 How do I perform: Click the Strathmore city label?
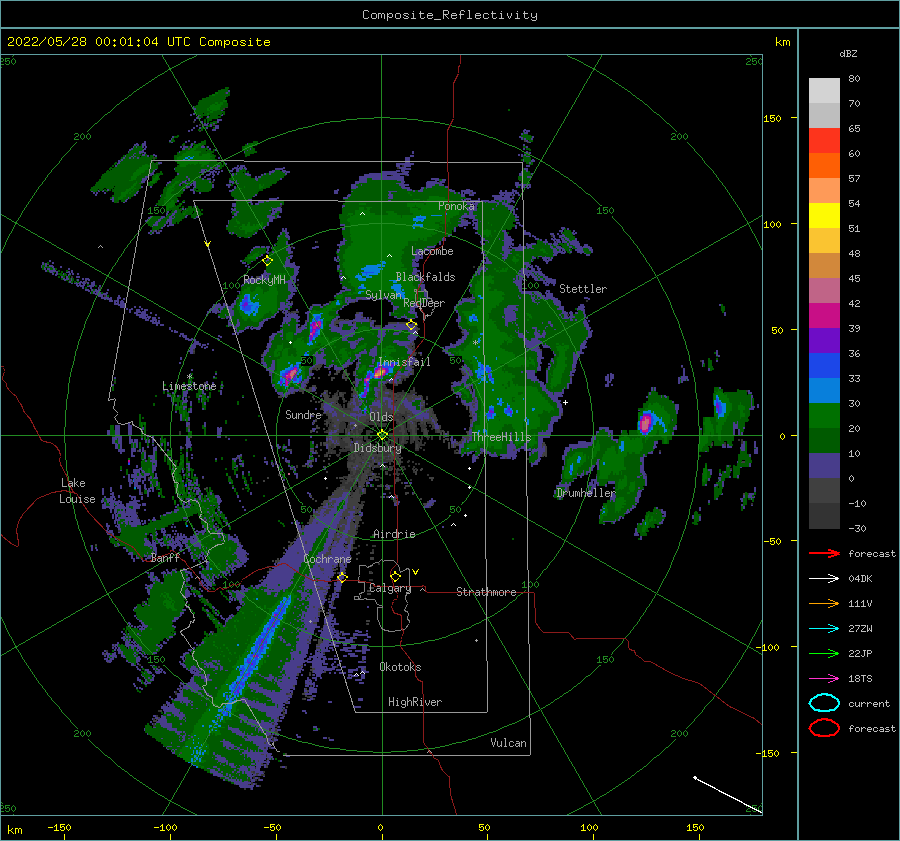pos(486,592)
